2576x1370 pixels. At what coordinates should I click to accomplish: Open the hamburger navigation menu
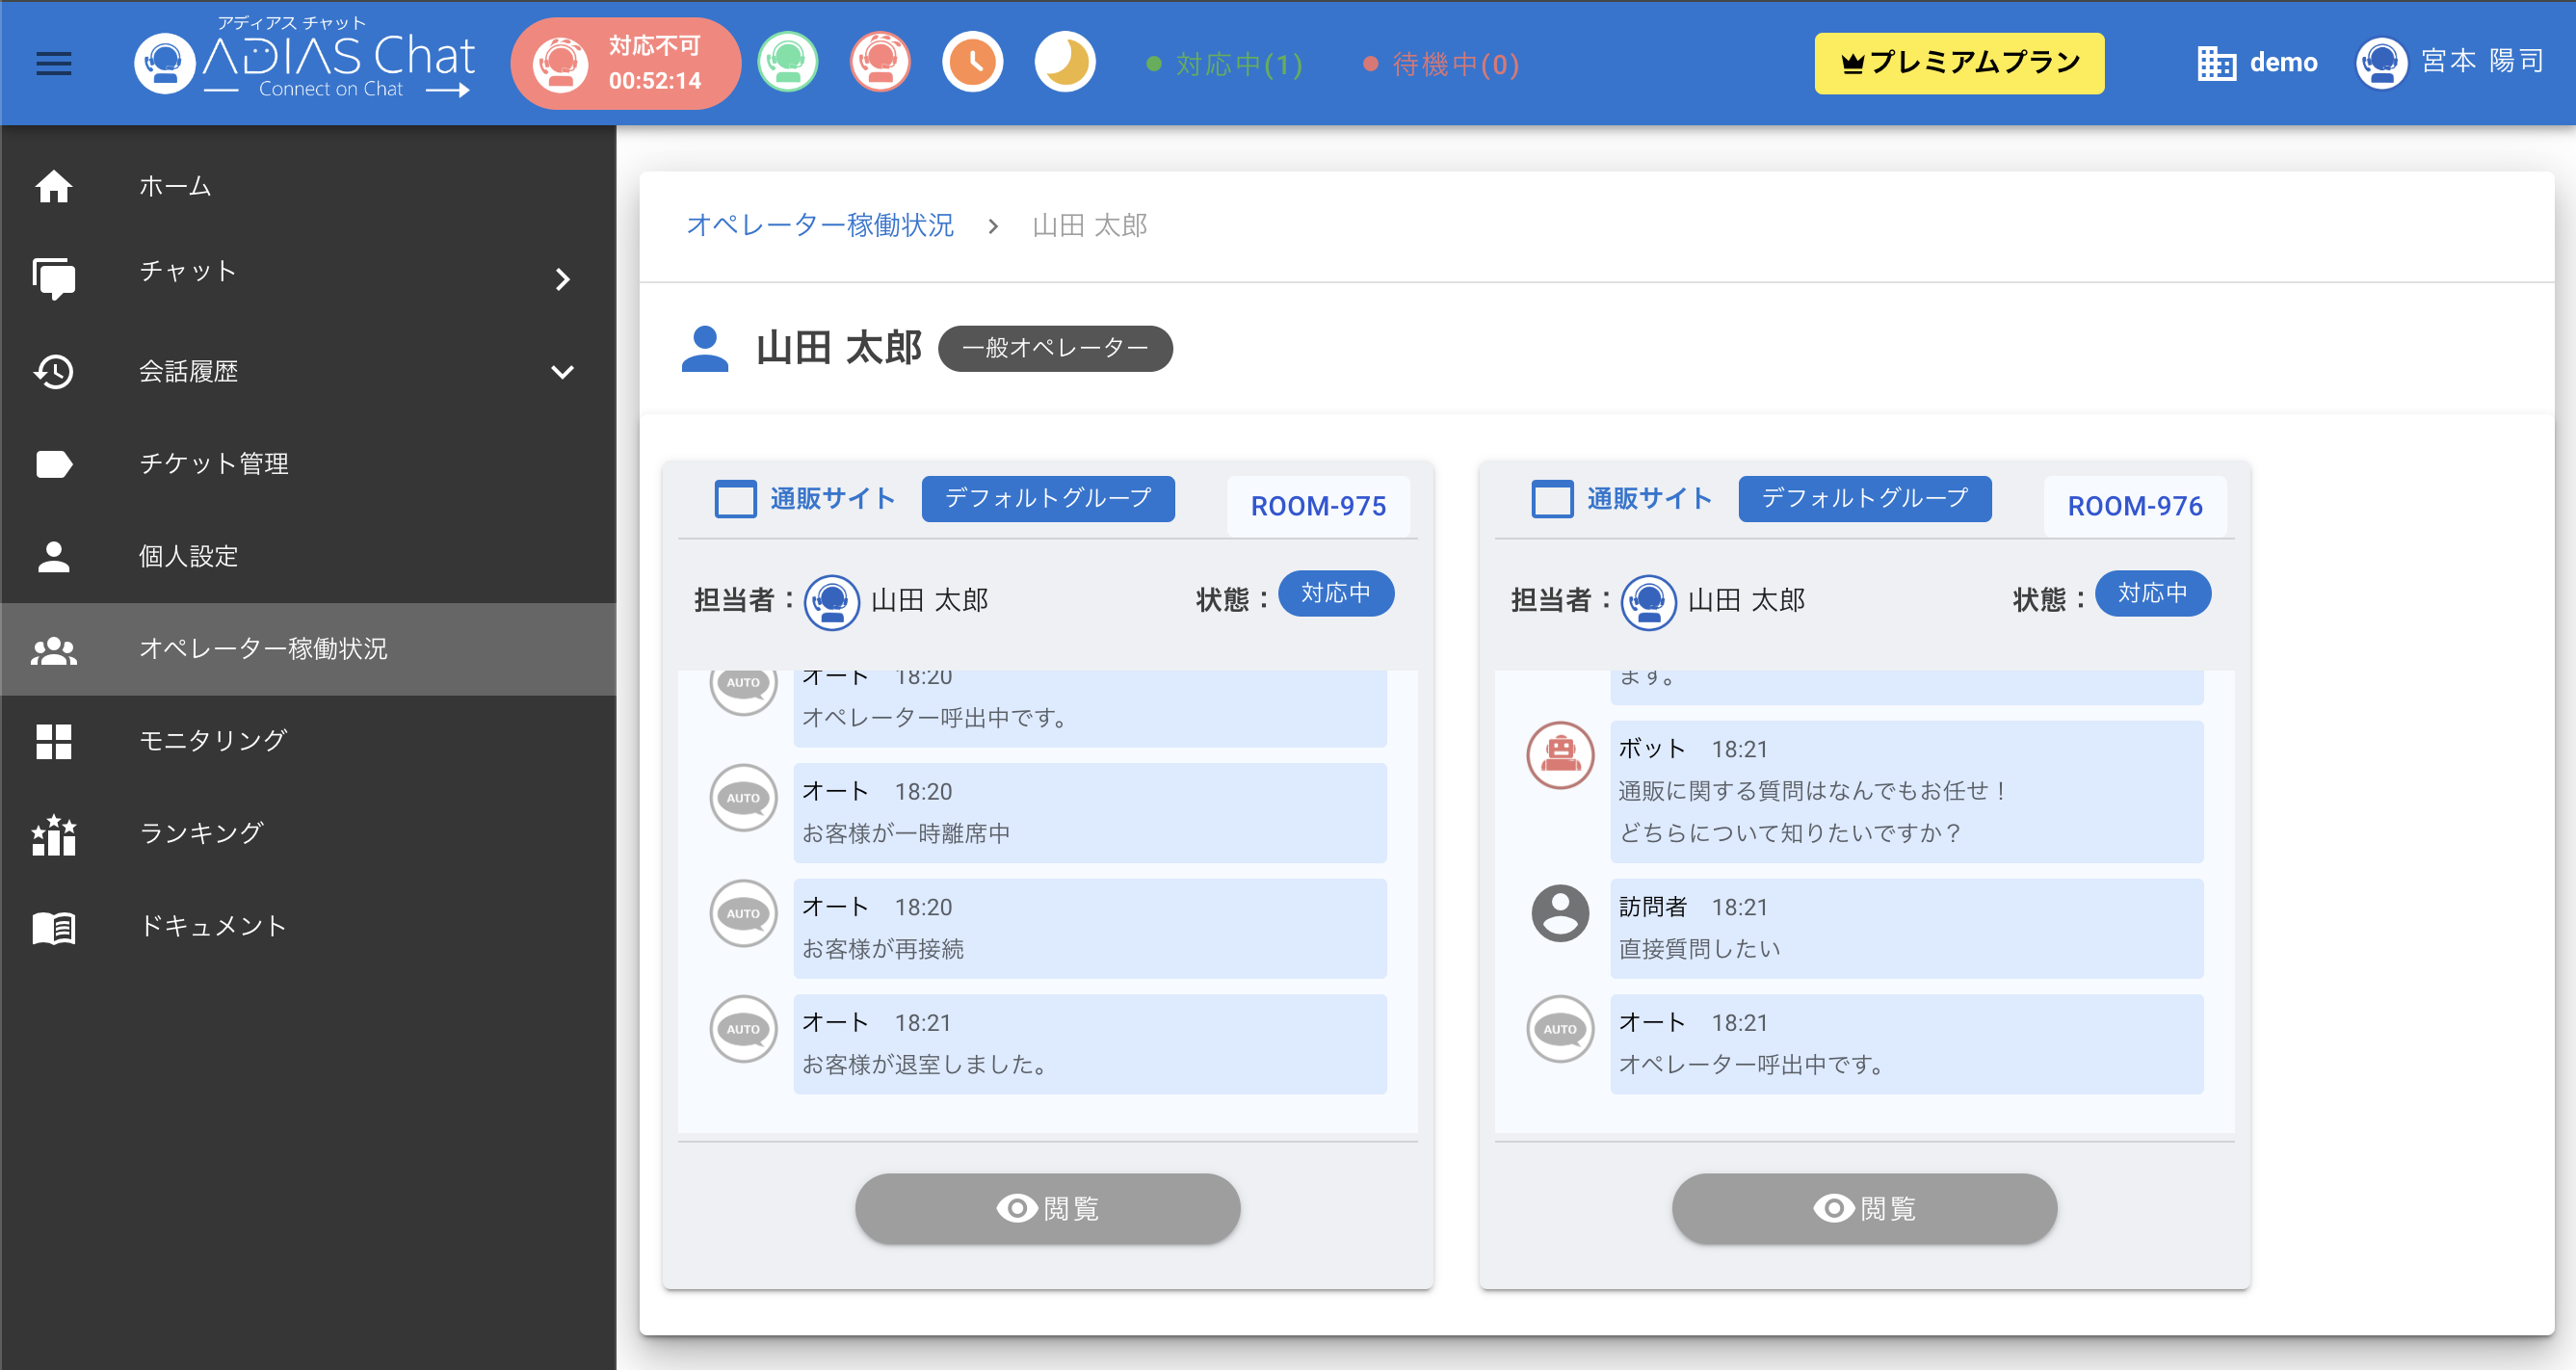pyautogui.click(x=53, y=64)
